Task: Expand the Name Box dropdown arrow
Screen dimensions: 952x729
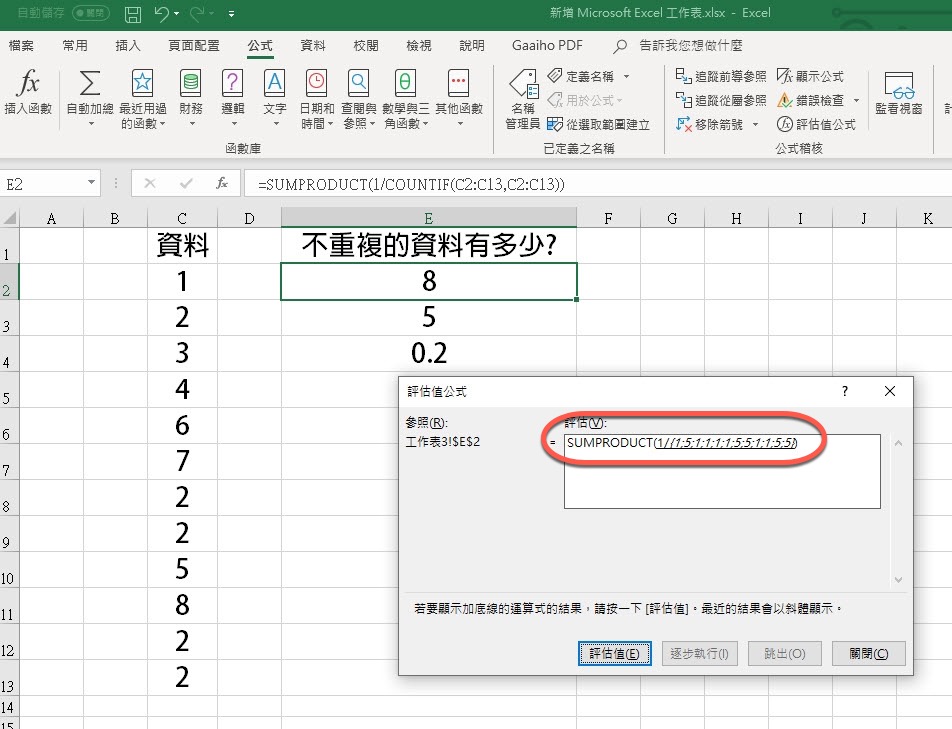Action: 92,184
